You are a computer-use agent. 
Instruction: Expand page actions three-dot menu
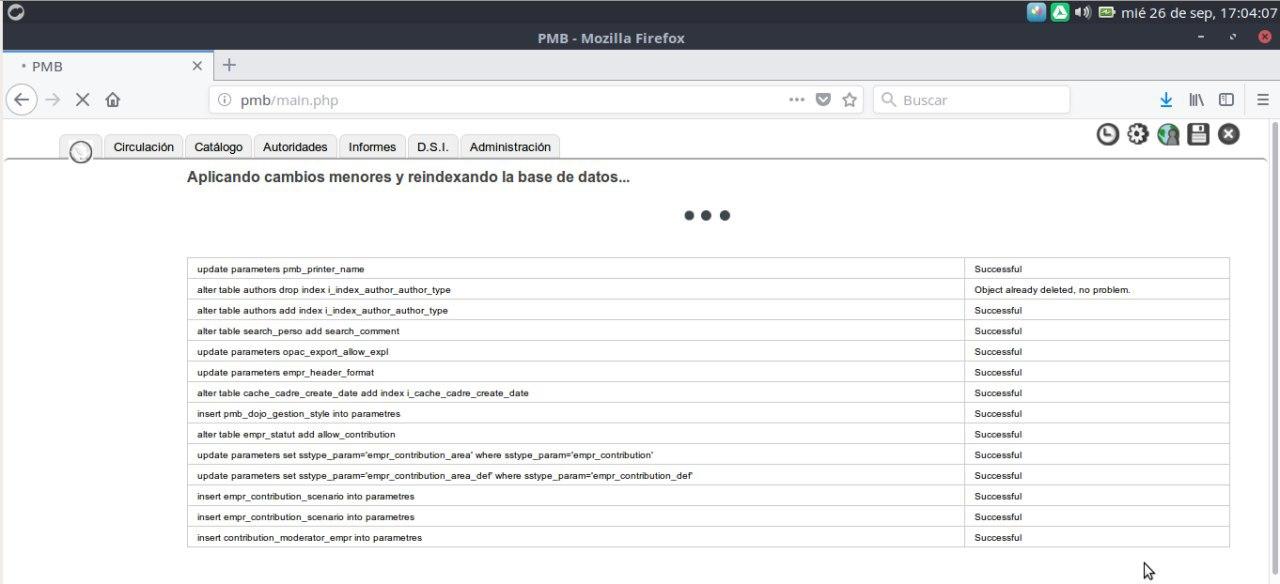[x=797, y=100]
